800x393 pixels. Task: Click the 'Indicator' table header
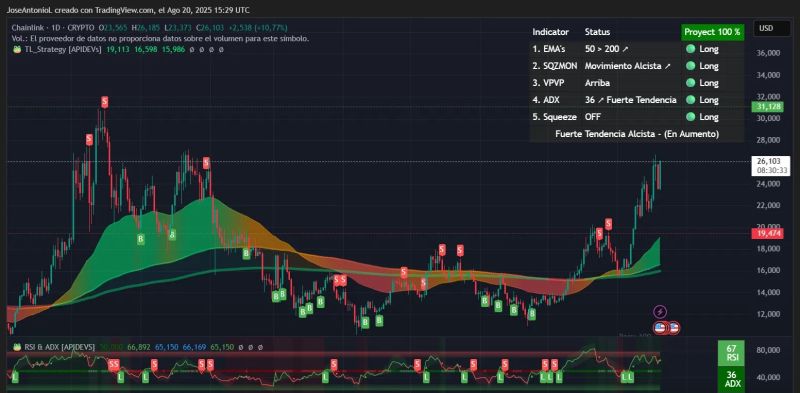551,32
